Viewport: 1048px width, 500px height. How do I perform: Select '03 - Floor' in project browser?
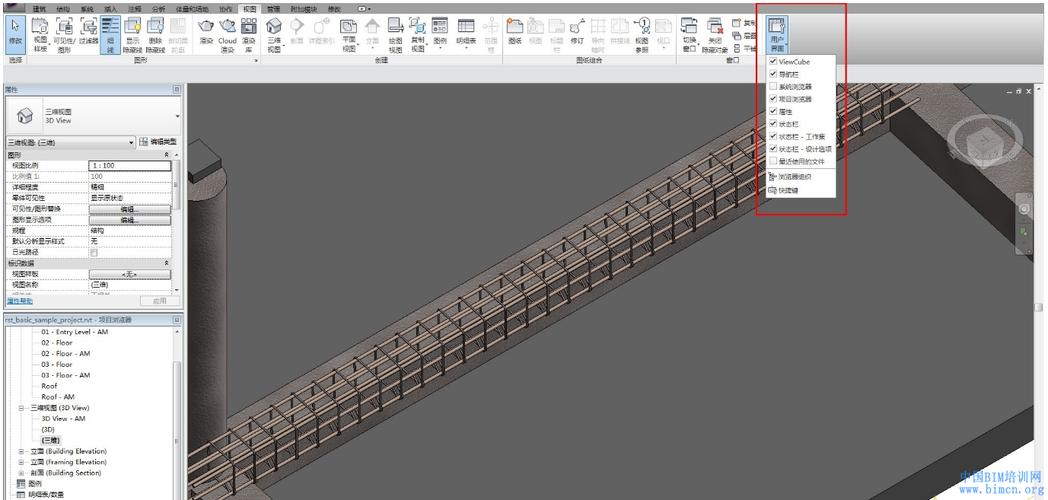57,364
